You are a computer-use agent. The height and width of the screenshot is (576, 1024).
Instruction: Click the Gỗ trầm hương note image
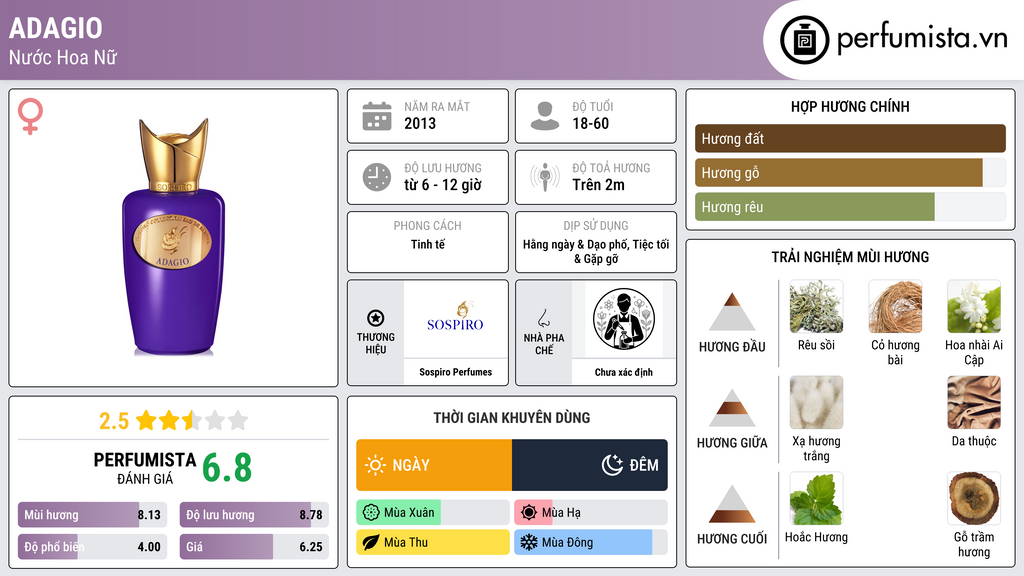click(974, 498)
